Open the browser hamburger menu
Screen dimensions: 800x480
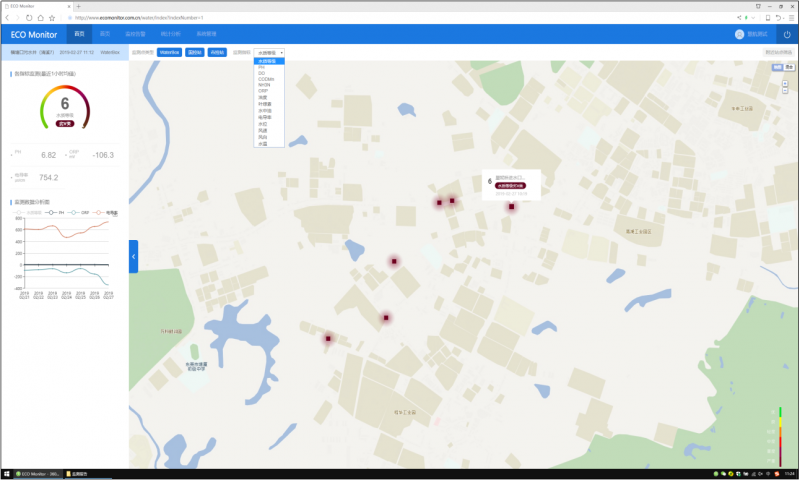(x=791, y=17)
